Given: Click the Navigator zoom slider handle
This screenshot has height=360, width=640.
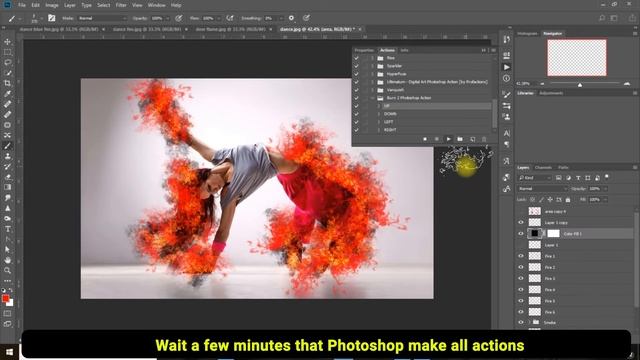Looking at the screenshot, I should (580, 84).
